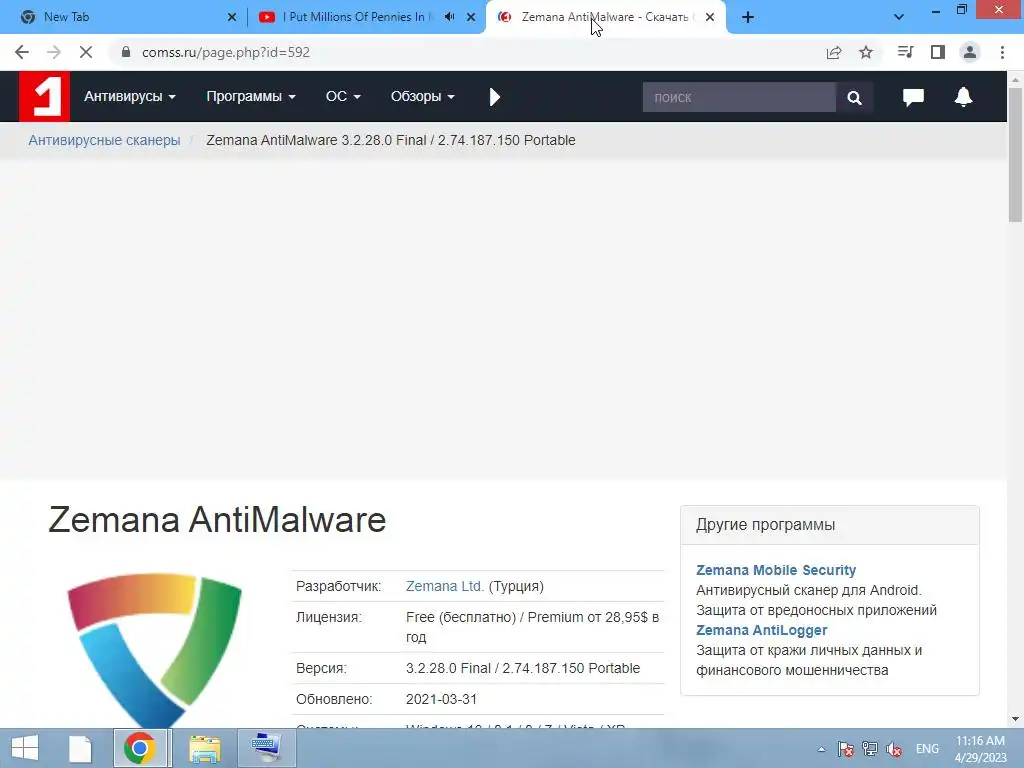Go back with the browser back arrow
Screen dimensions: 1024x768
click(x=22, y=52)
